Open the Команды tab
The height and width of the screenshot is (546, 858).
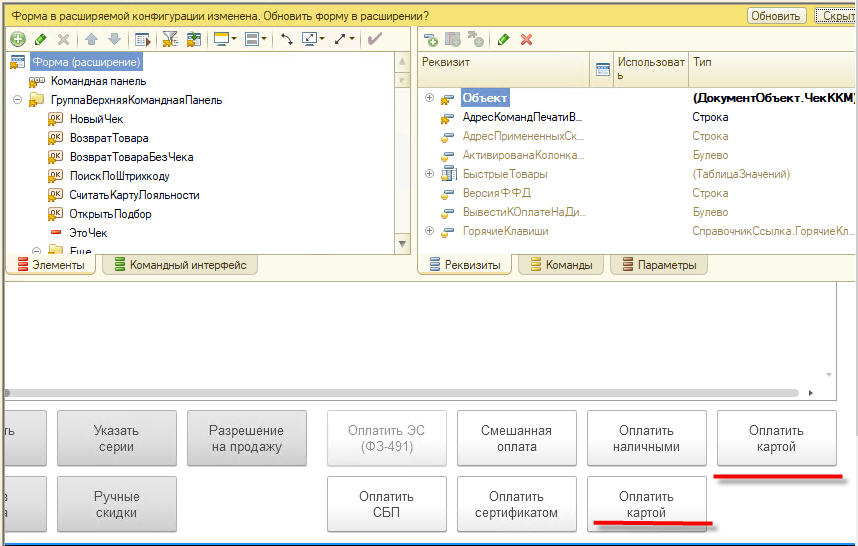pyautogui.click(x=561, y=265)
